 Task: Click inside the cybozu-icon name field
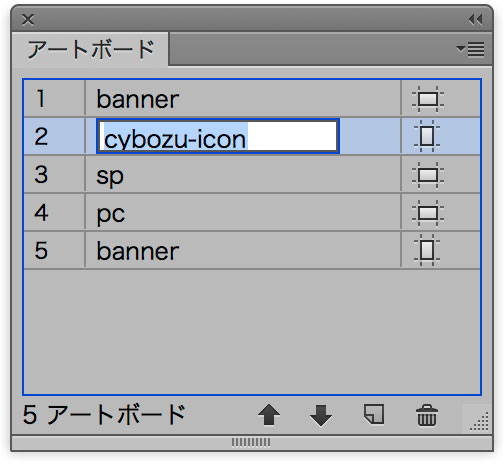(218, 136)
